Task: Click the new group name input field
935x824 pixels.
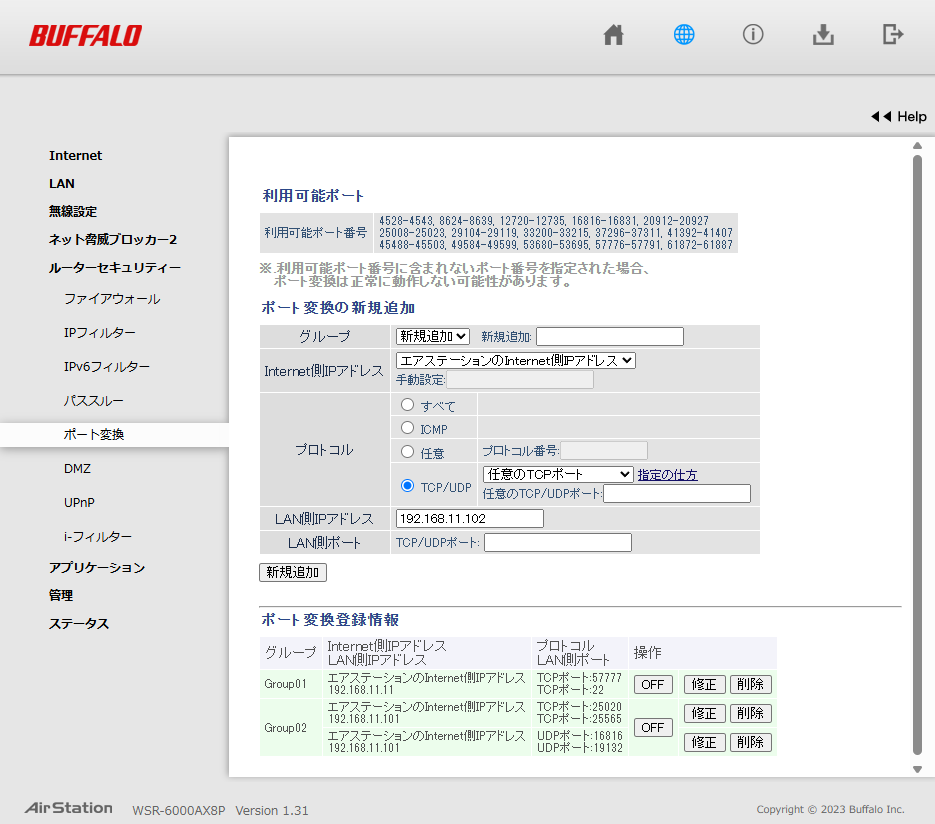Action: pos(610,336)
